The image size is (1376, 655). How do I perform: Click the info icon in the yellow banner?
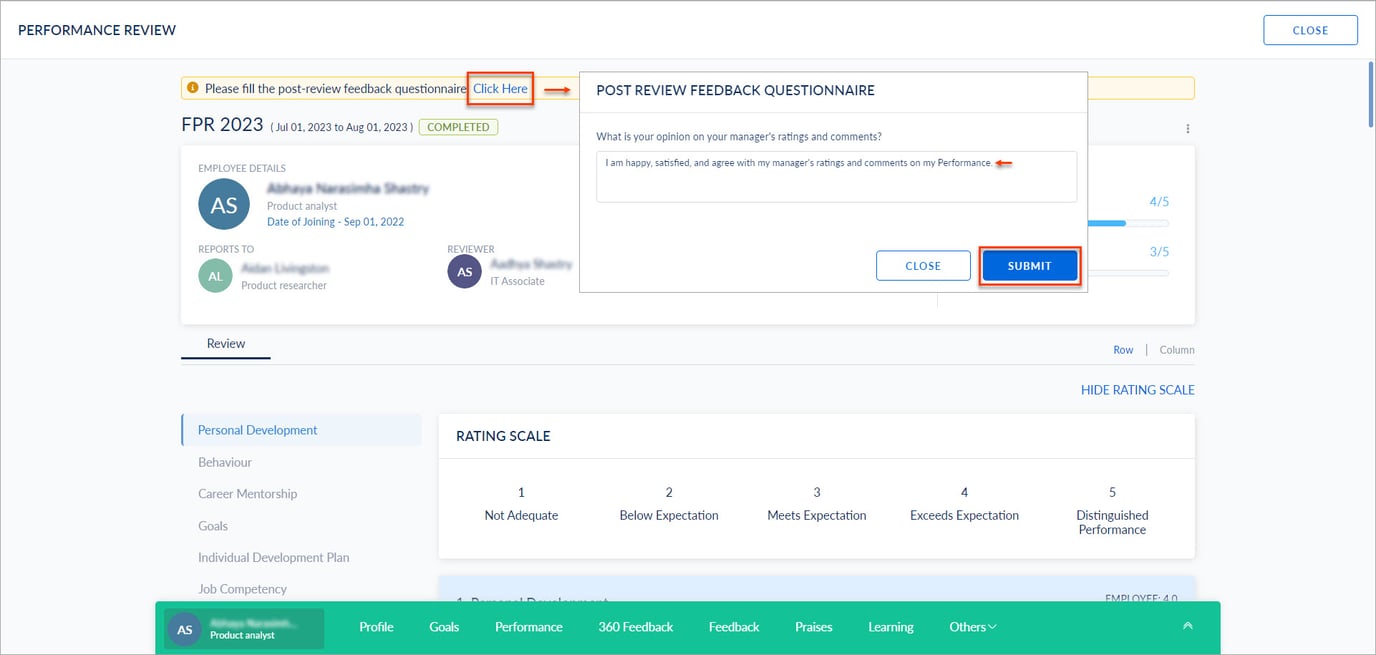(x=193, y=88)
